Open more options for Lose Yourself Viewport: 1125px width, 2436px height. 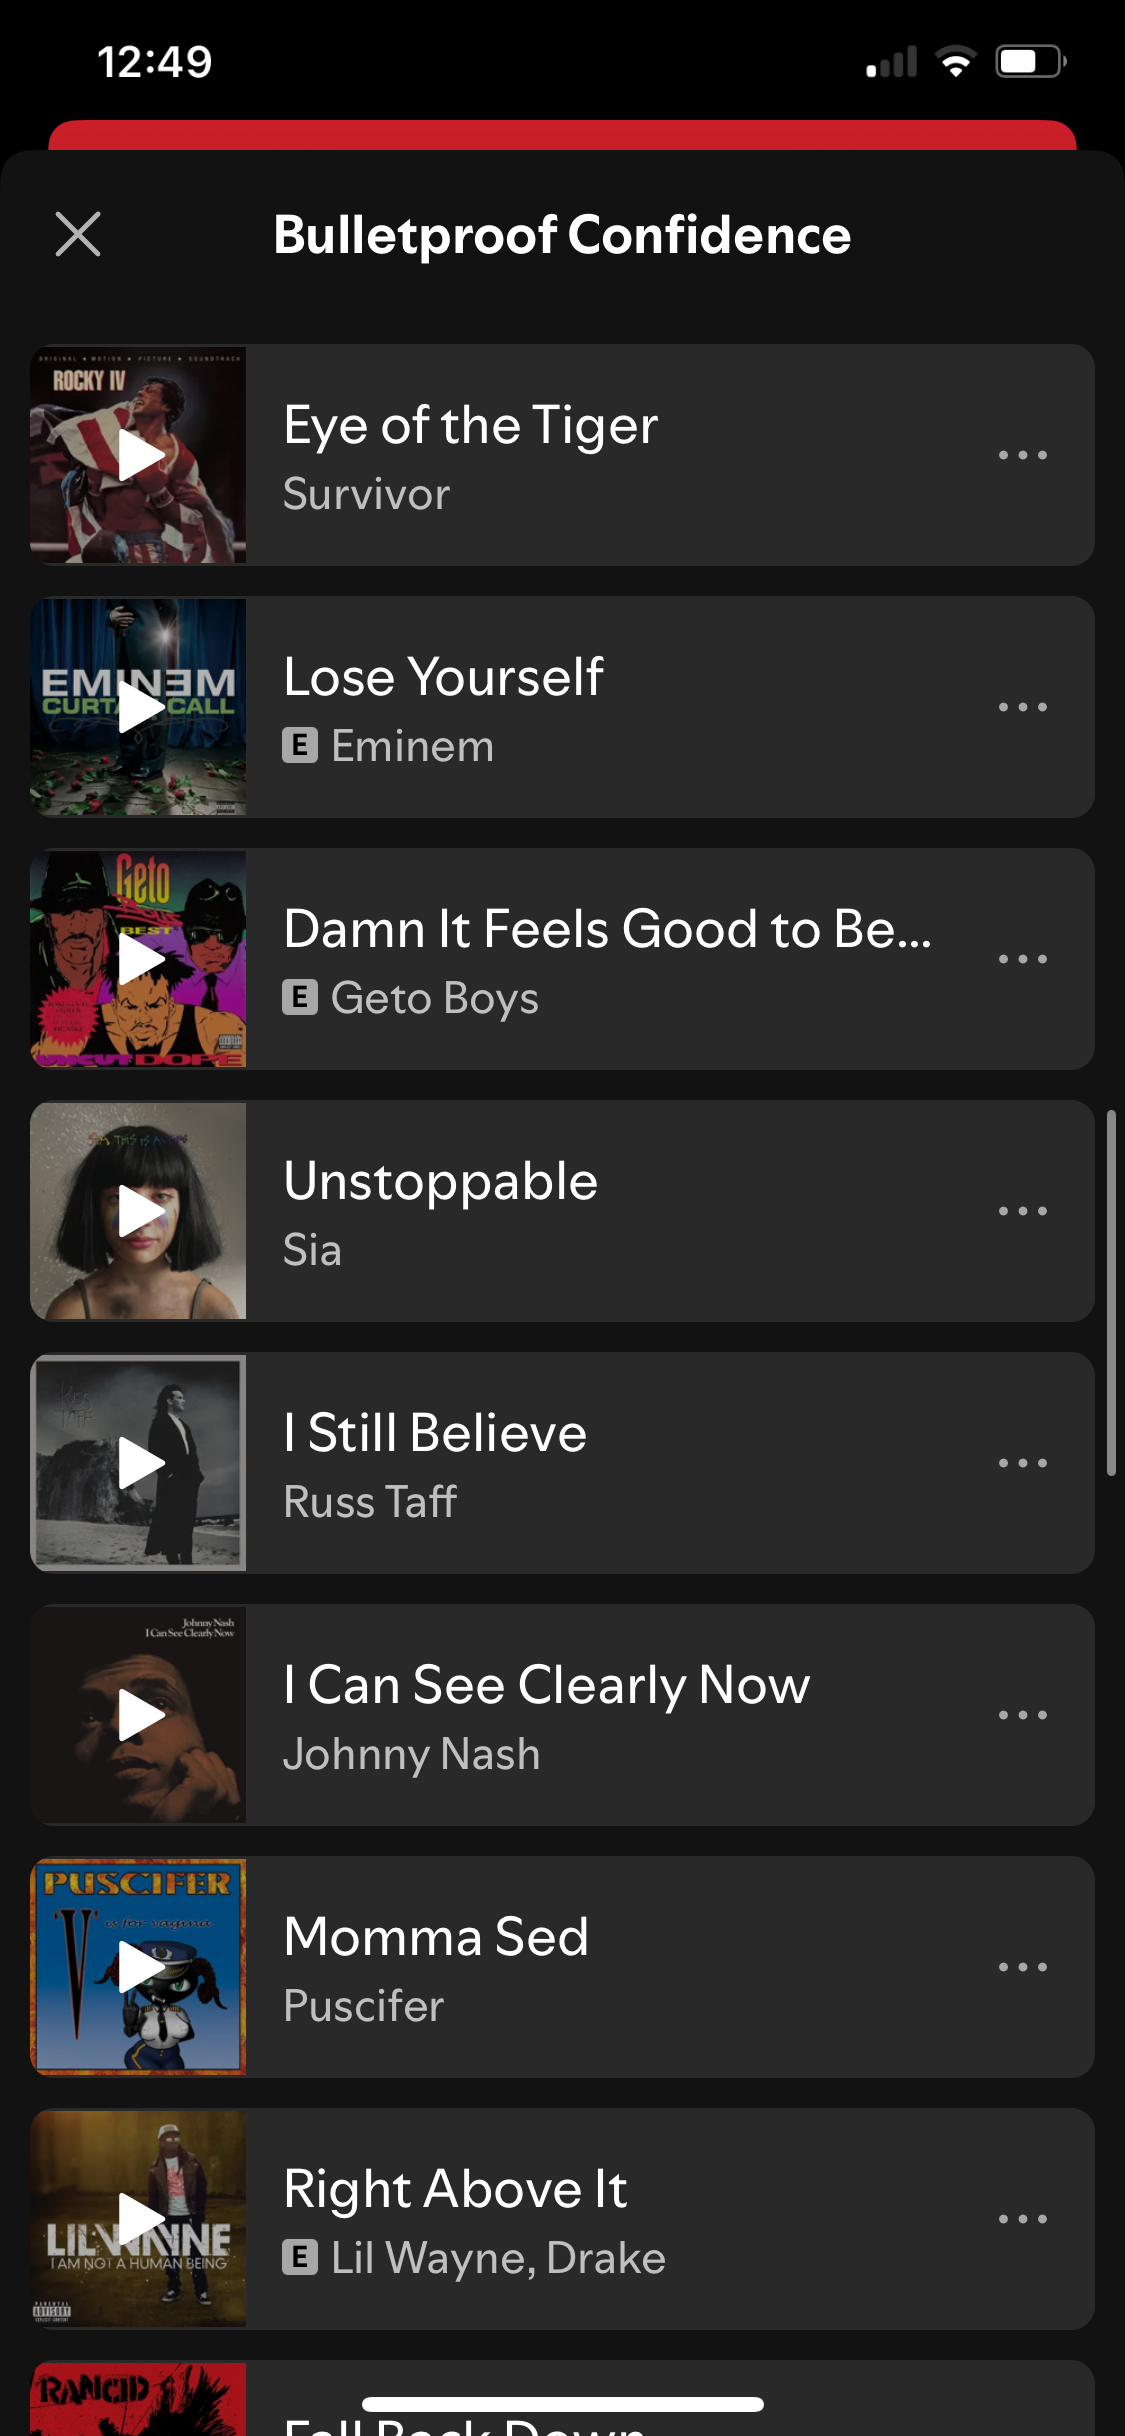click(1022, 707)
